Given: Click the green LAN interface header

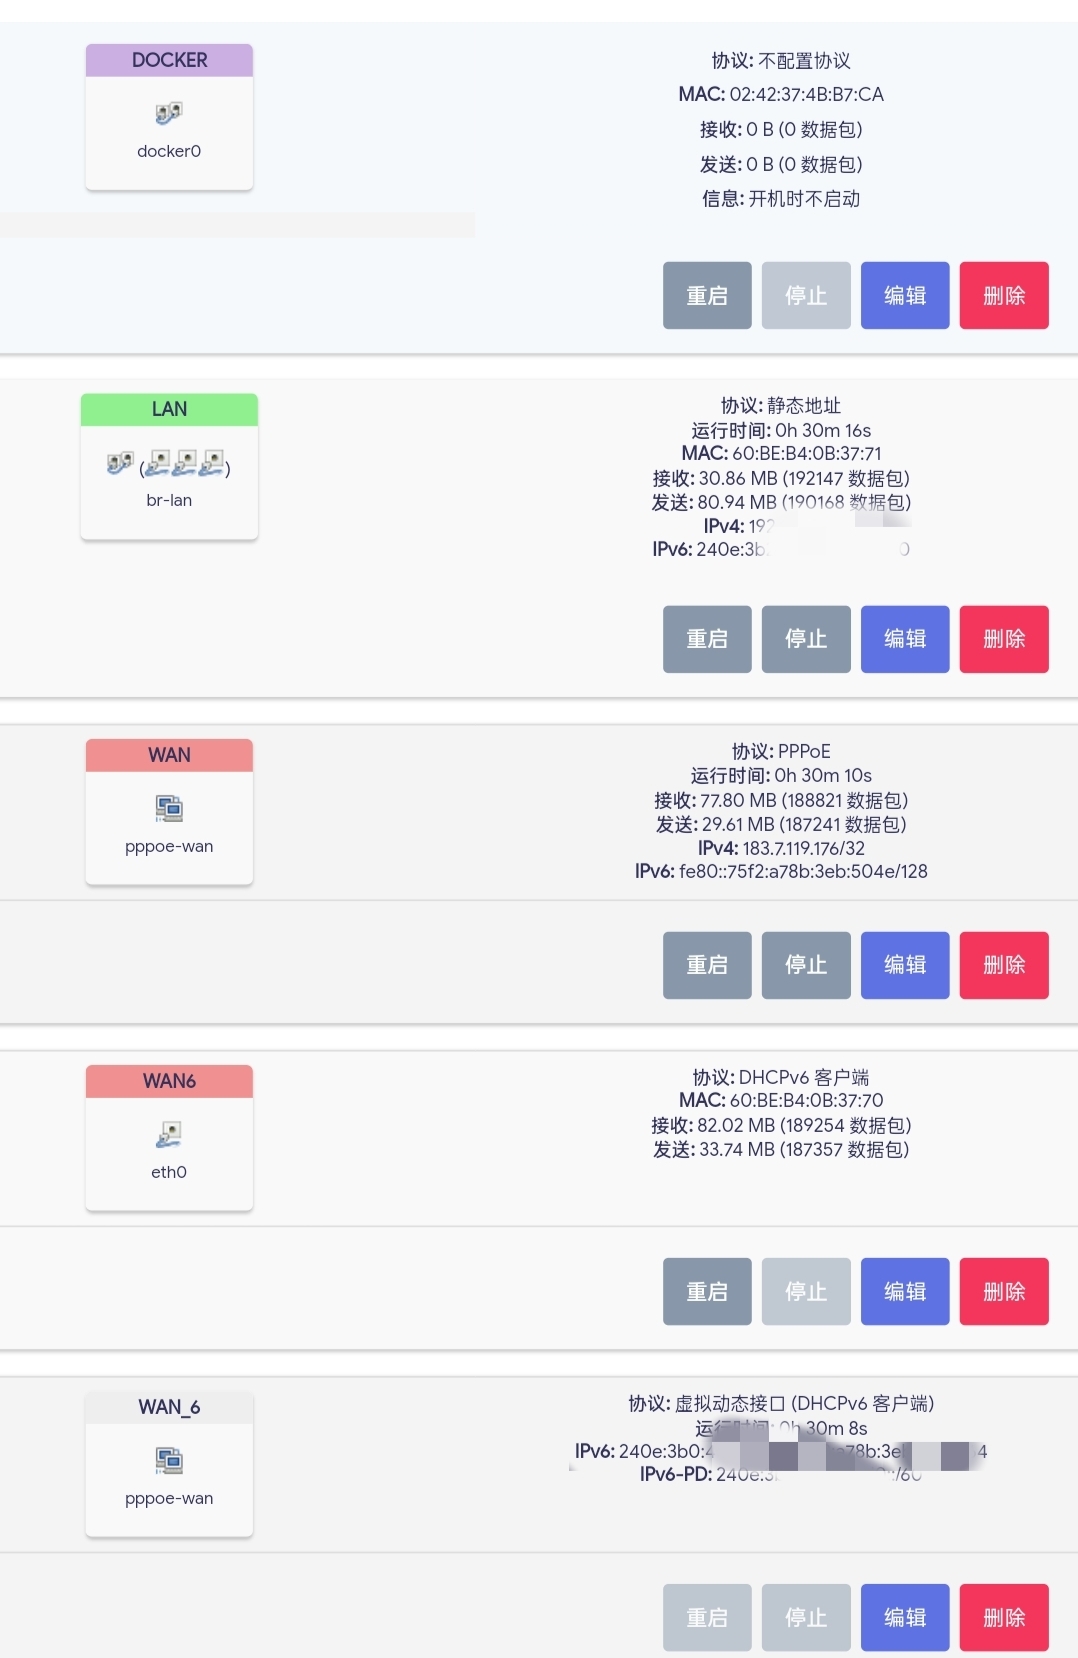Looking at the screenshot, I should (x=168, y=409).
